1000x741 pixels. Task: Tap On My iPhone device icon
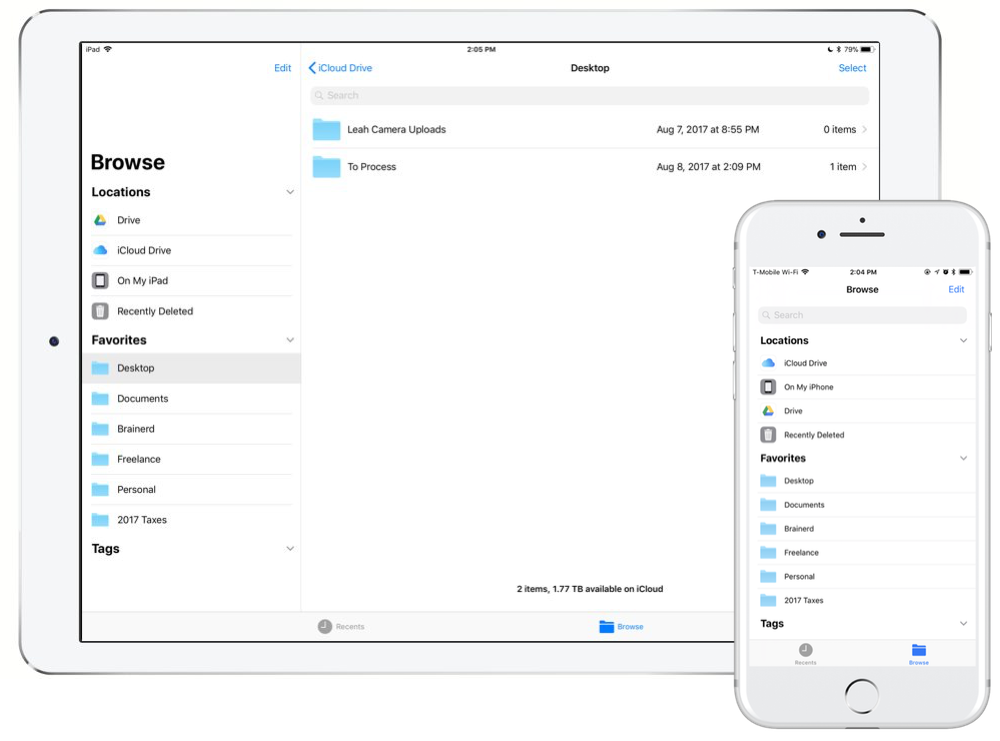(768, 387)
